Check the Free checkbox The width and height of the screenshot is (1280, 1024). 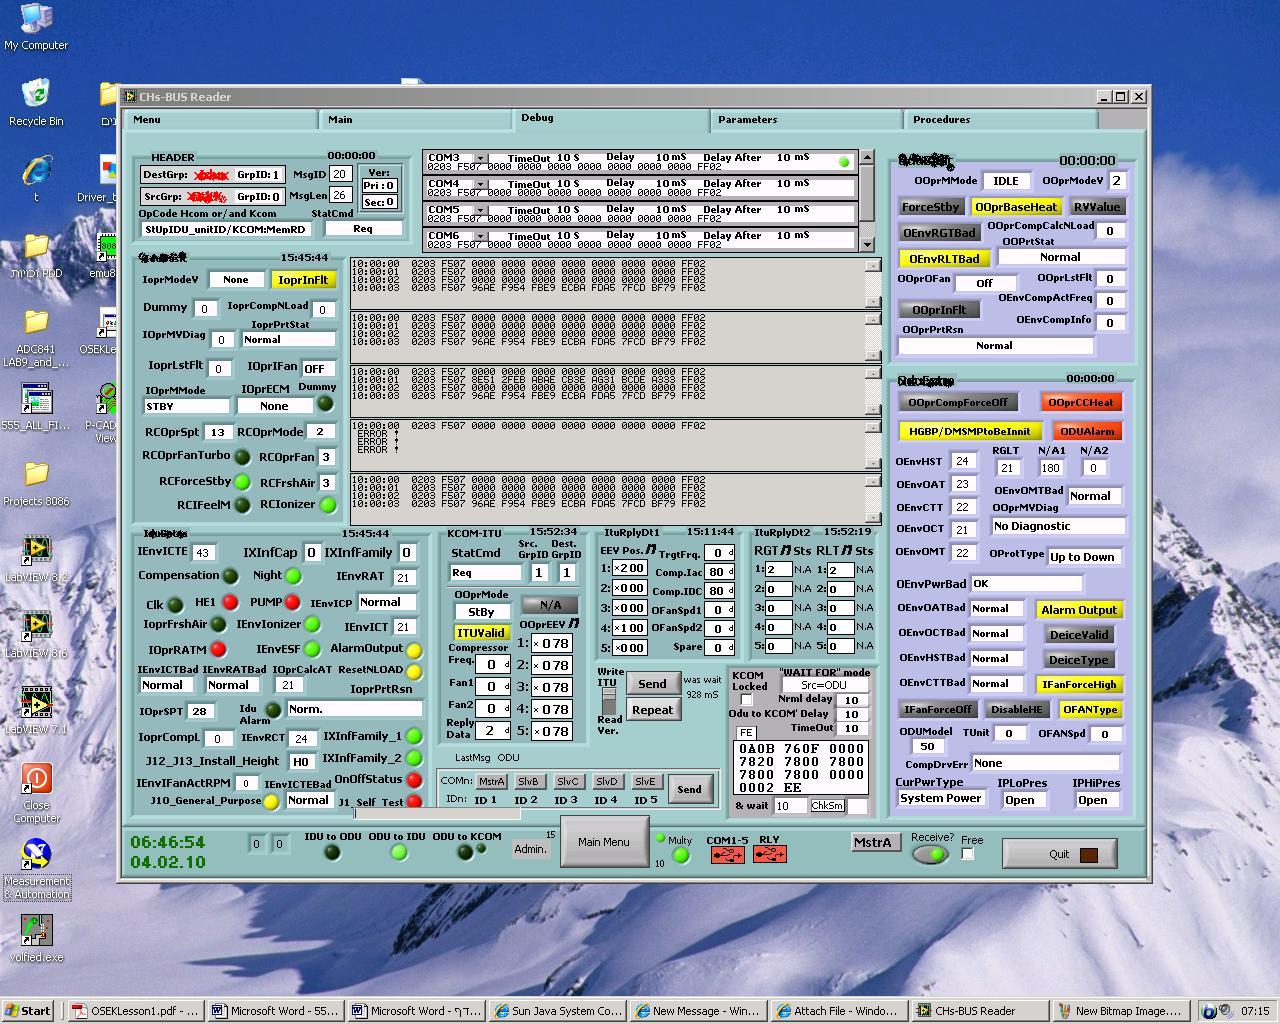pos(967,854)
